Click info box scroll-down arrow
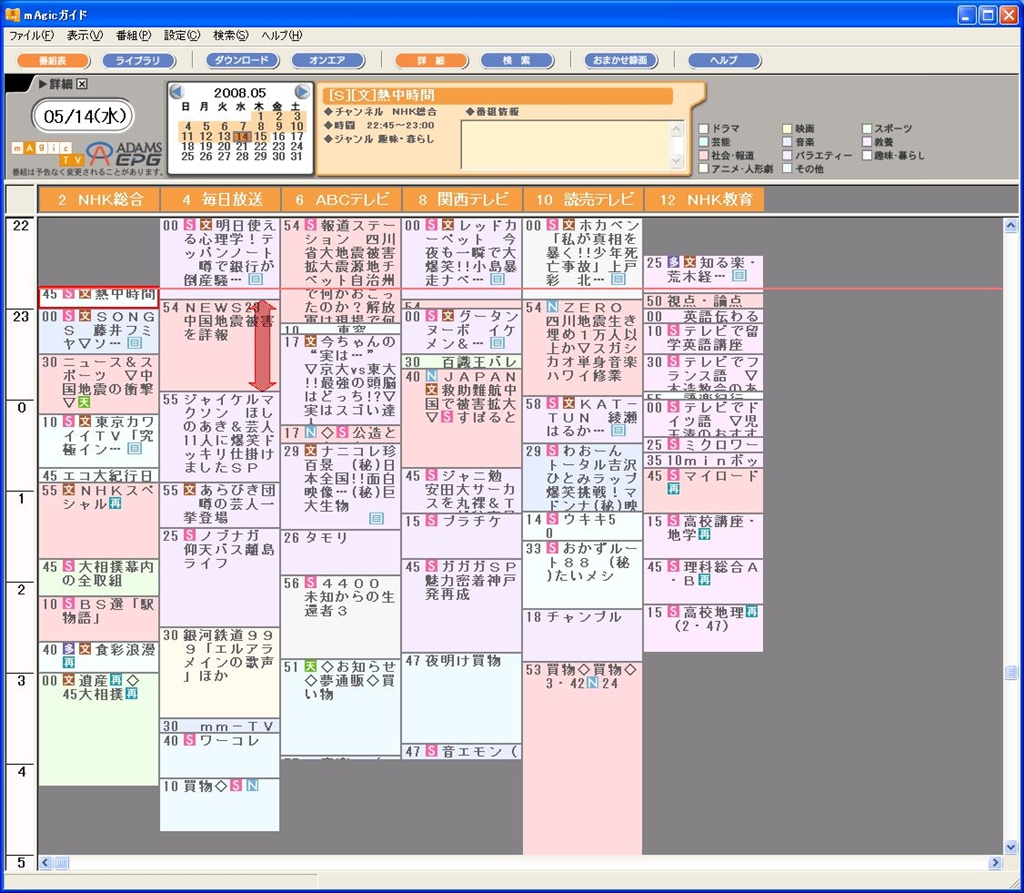 [677, 160]
